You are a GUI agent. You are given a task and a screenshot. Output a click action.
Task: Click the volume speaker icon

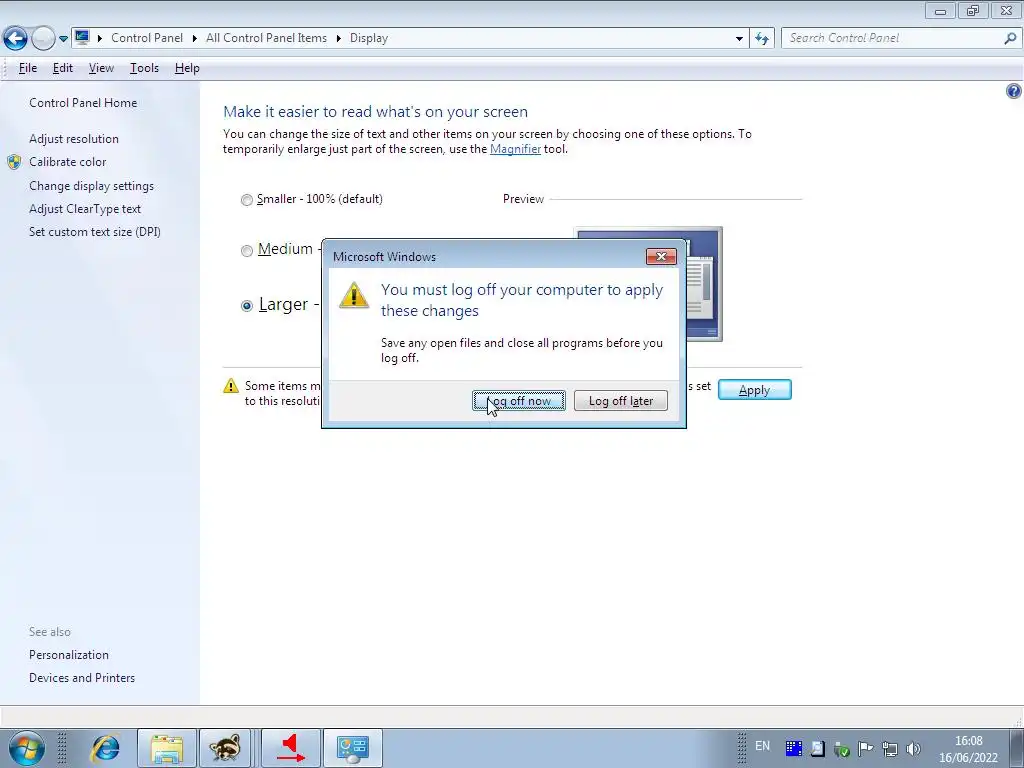[913, 748]
